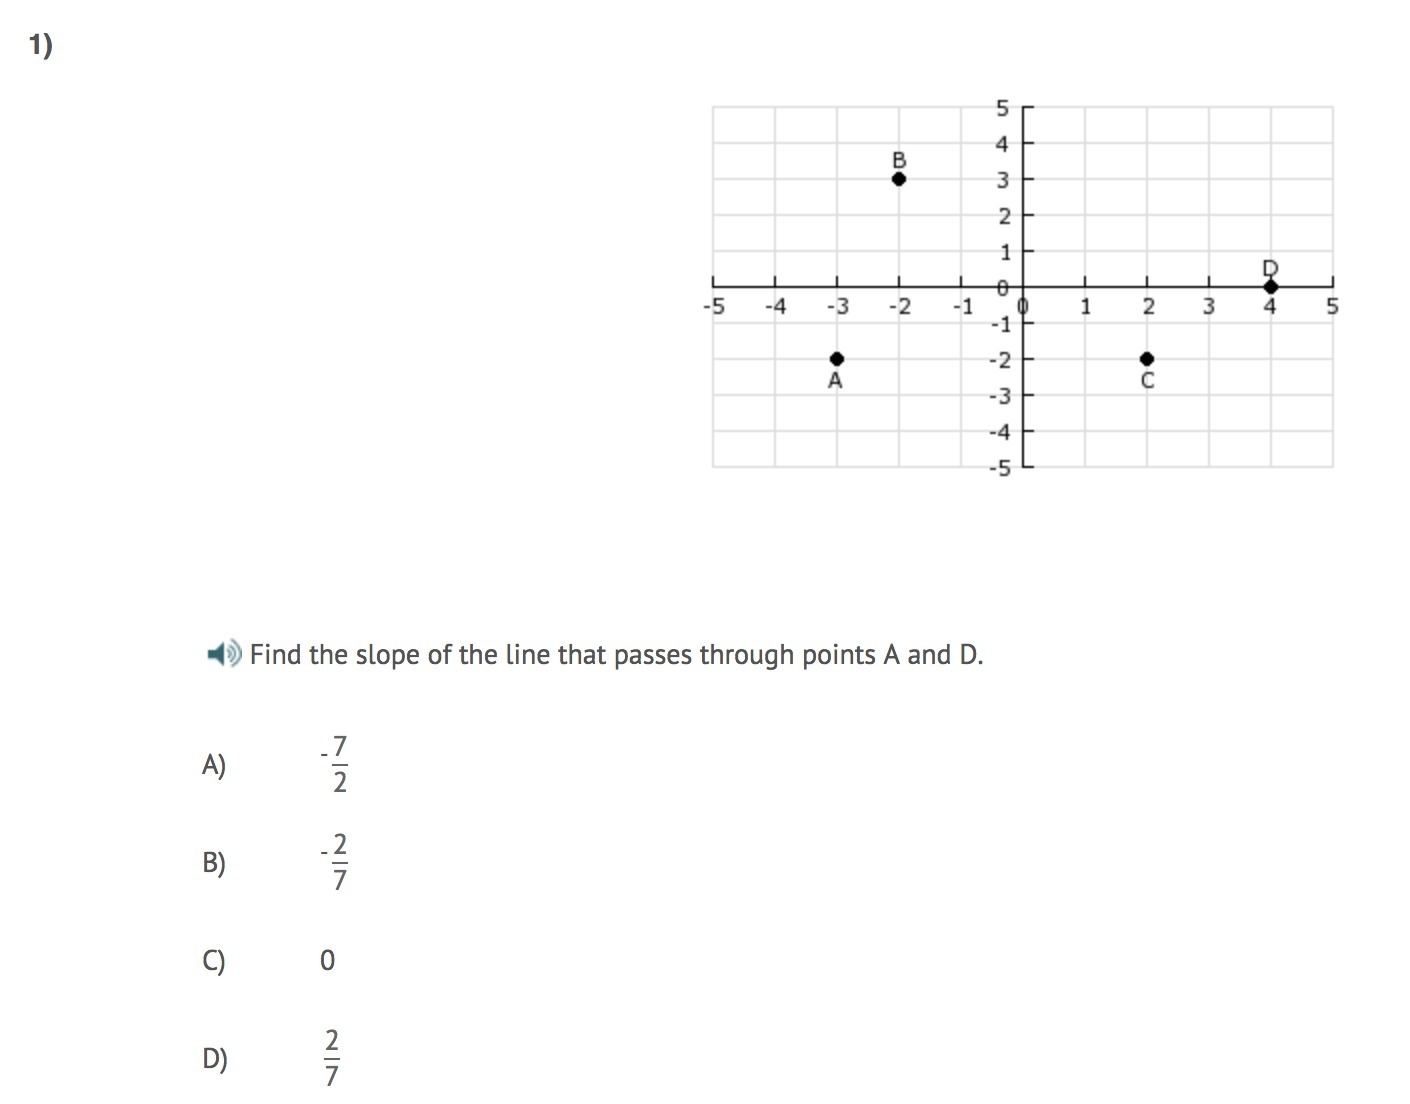The image size is (1410, 1104).
Task: Select answer choice D)
Action: 215,1059
